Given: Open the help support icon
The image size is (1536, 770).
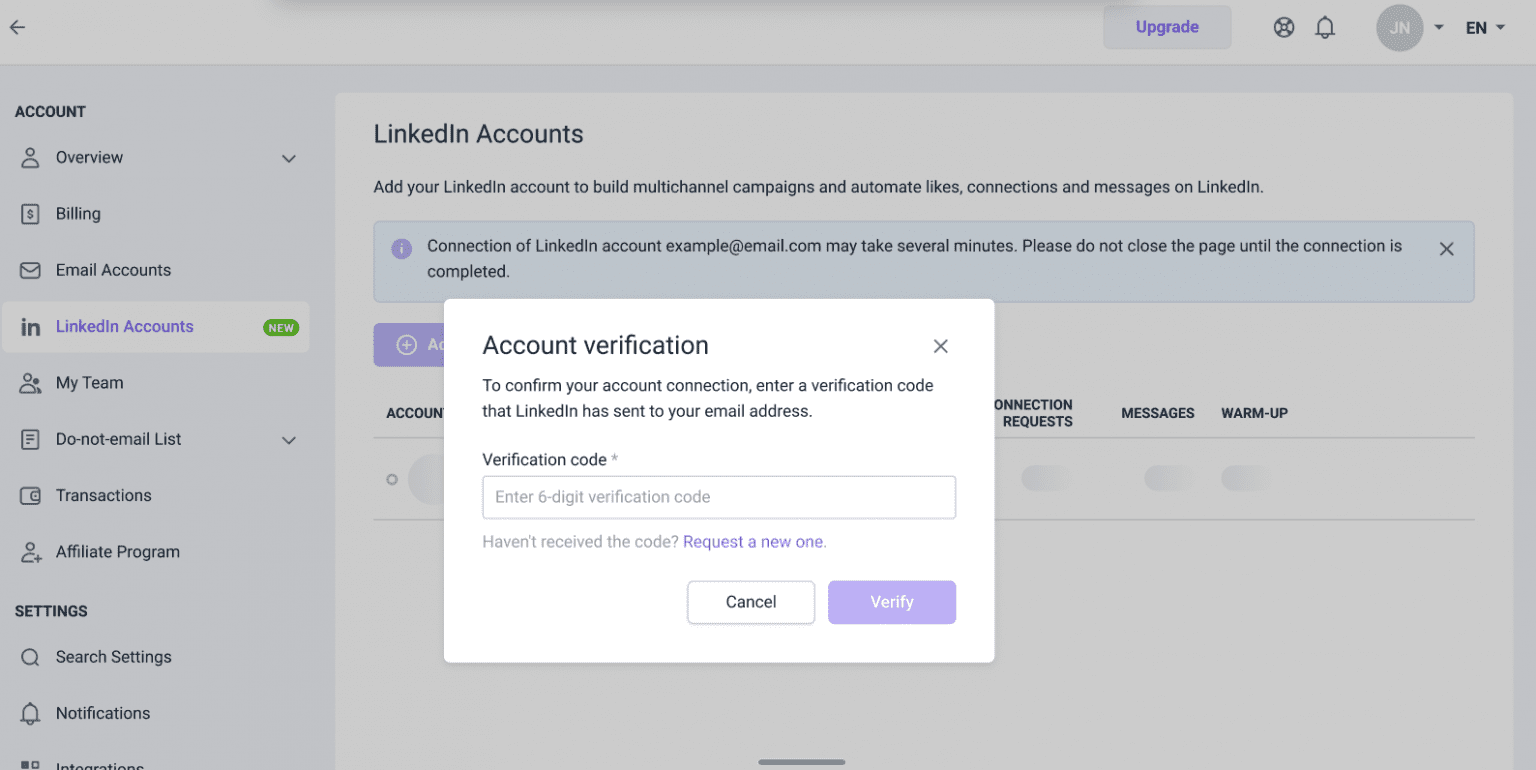Looking at the screenshot, I should pyautogui.click(x=1284, y=27).
